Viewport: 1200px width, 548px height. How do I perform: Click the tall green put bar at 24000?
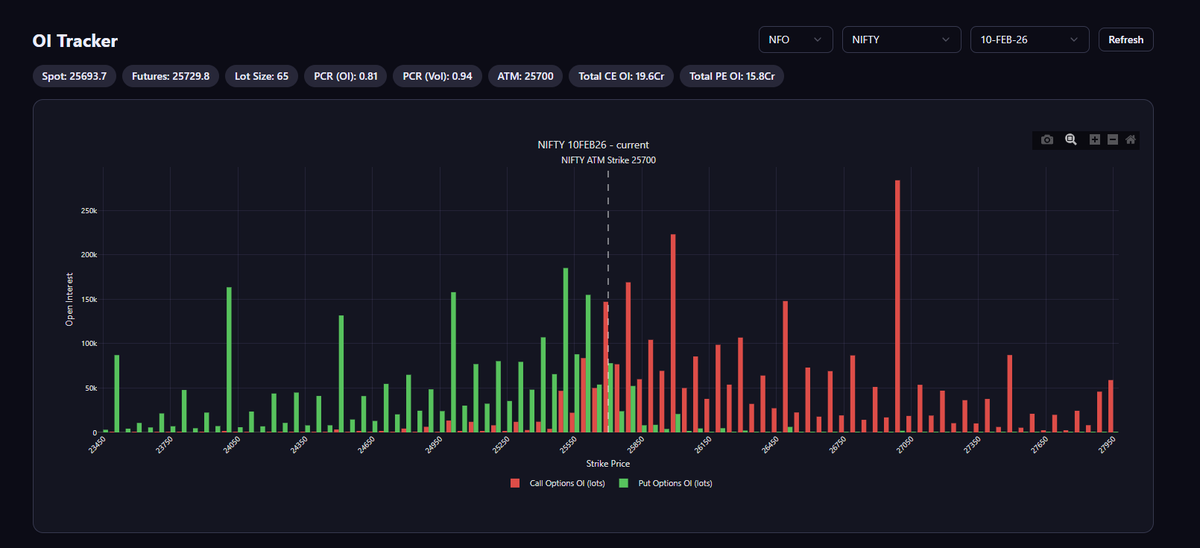(229, 360)
